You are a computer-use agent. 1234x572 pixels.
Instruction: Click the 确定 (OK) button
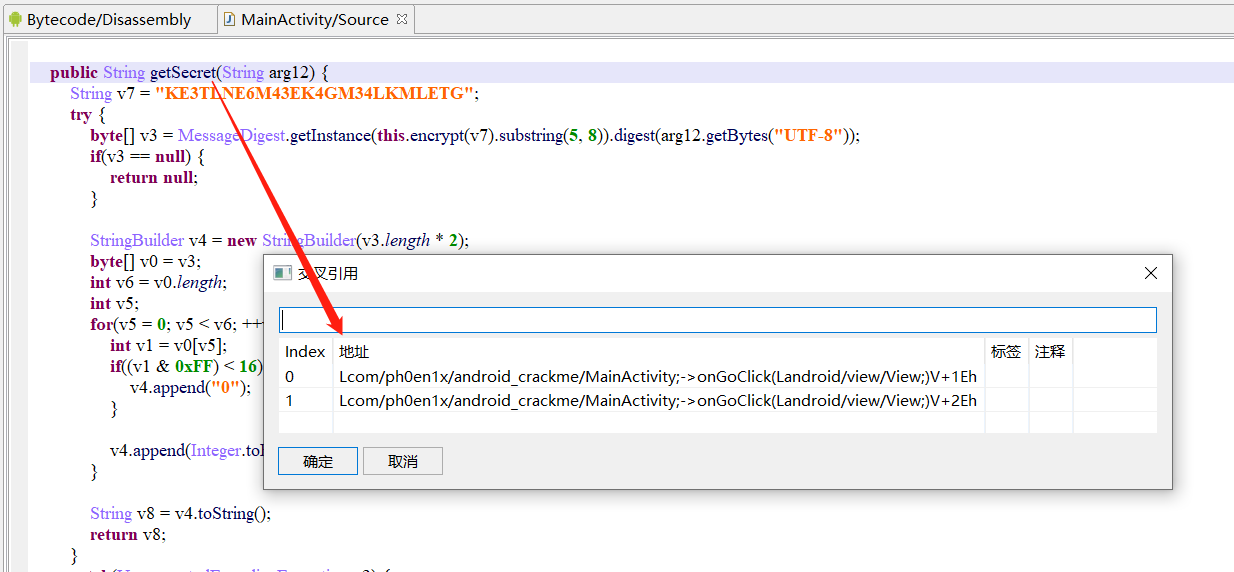tap(318, 461)
